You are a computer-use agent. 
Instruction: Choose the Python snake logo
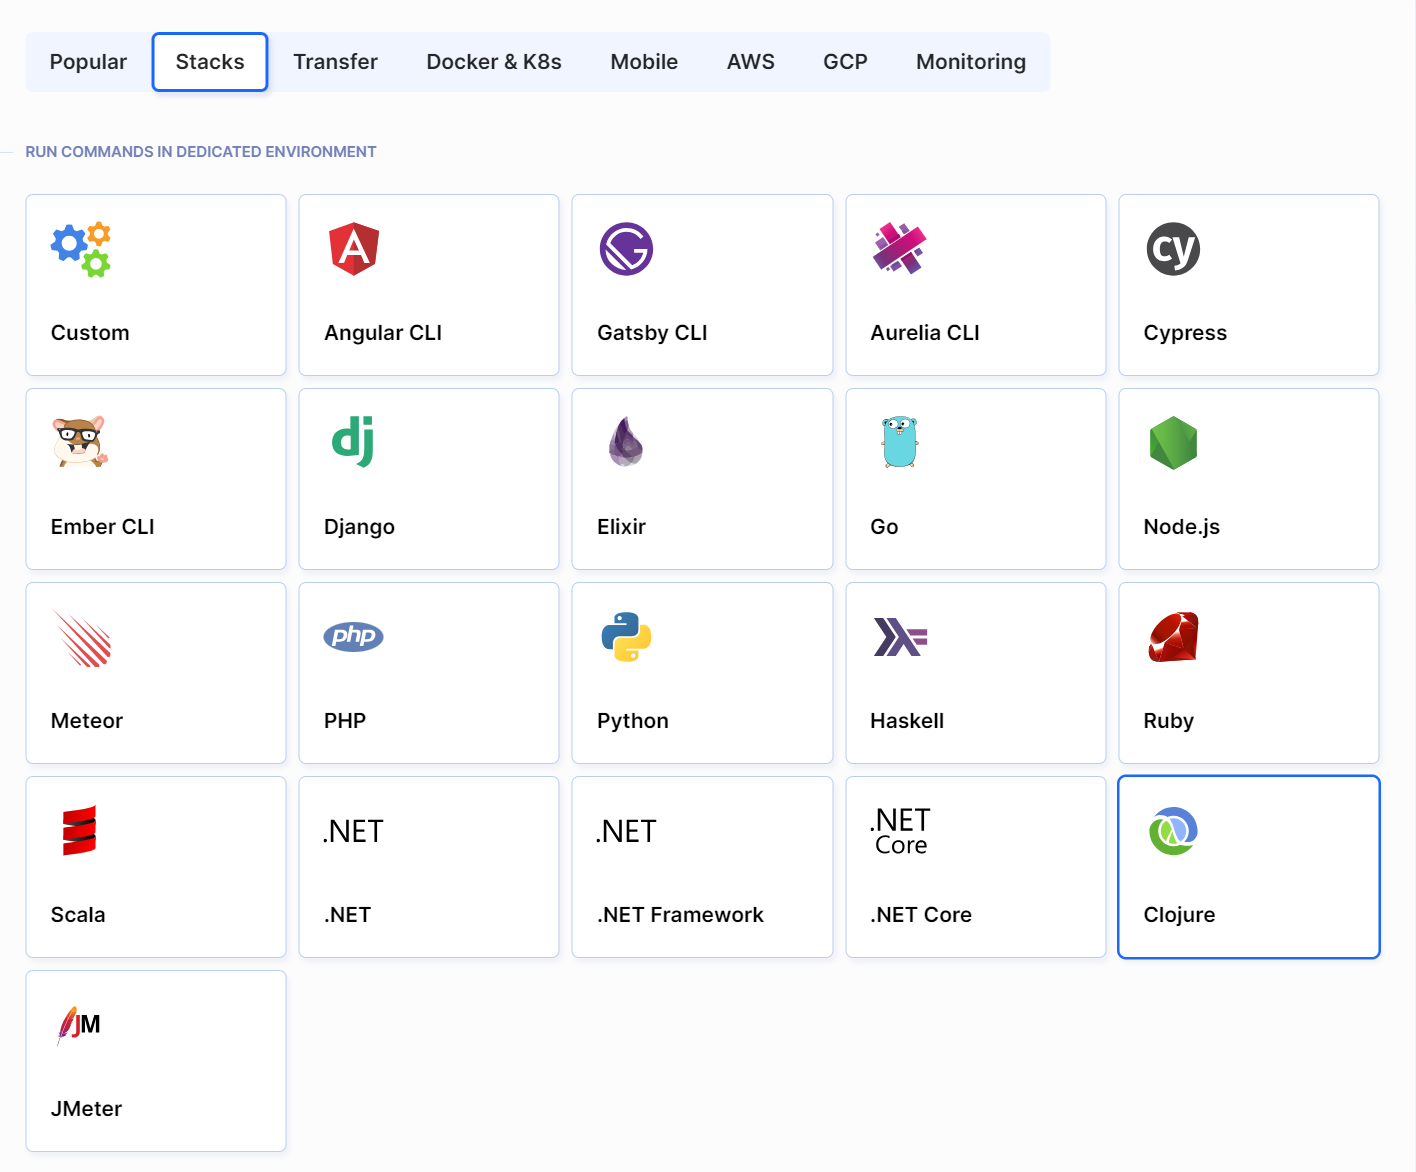coord(626,637)
